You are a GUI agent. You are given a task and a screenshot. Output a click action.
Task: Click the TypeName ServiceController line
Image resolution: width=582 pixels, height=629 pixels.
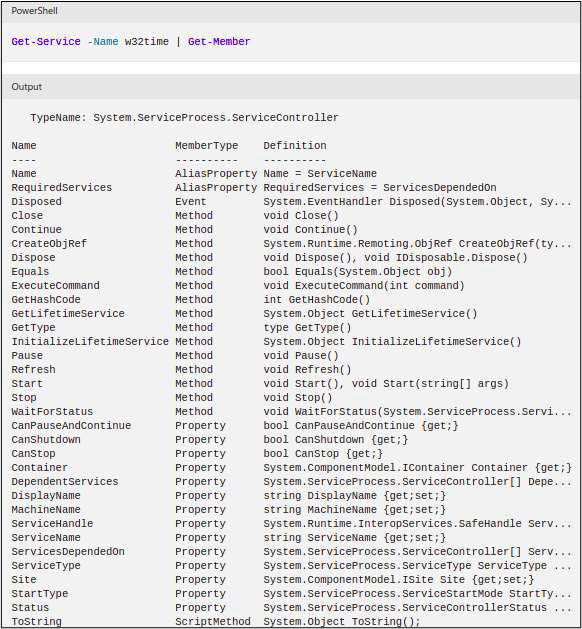click(184, 118)
